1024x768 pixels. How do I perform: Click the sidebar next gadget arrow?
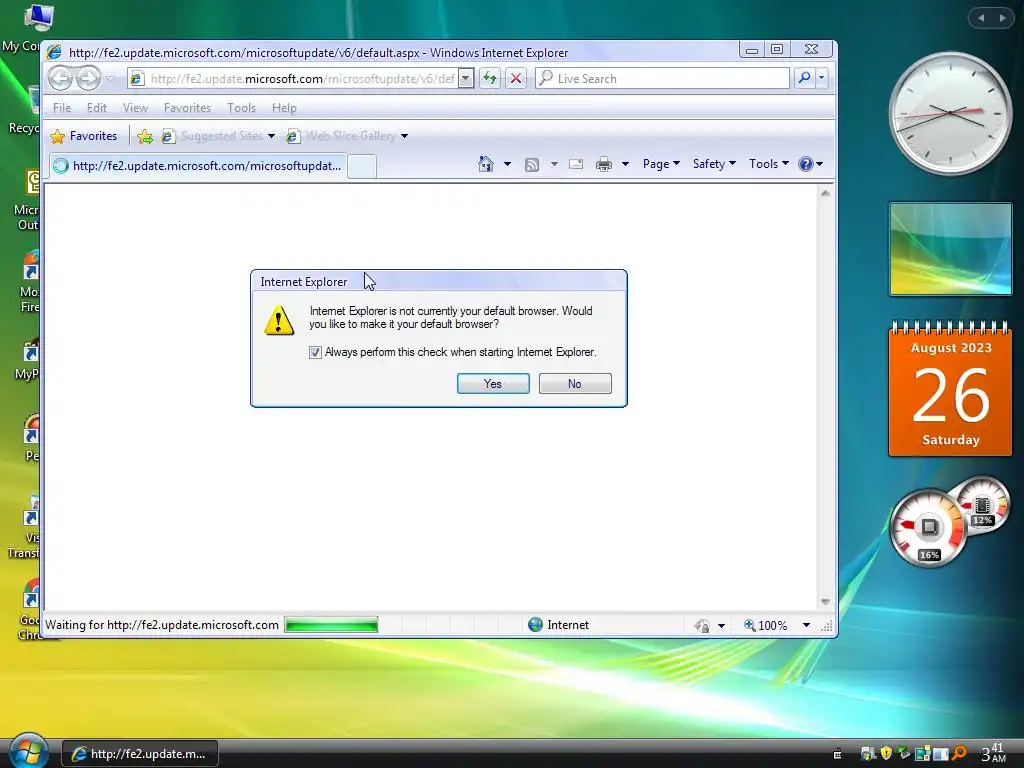click(x=1002, y=18)
